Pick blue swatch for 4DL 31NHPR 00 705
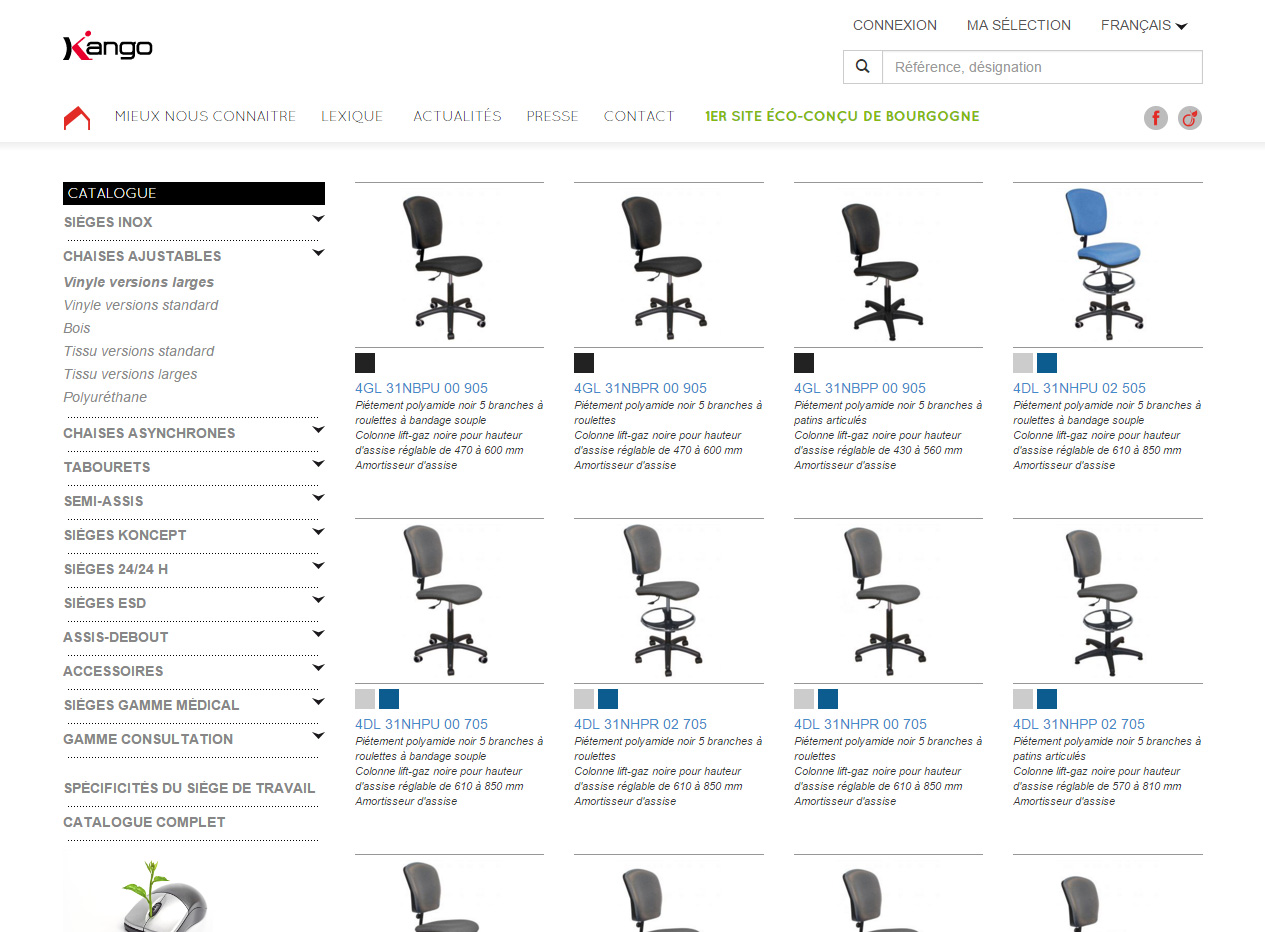The height and width of the screenshot is (932, 1265). [x=828, y=699]
